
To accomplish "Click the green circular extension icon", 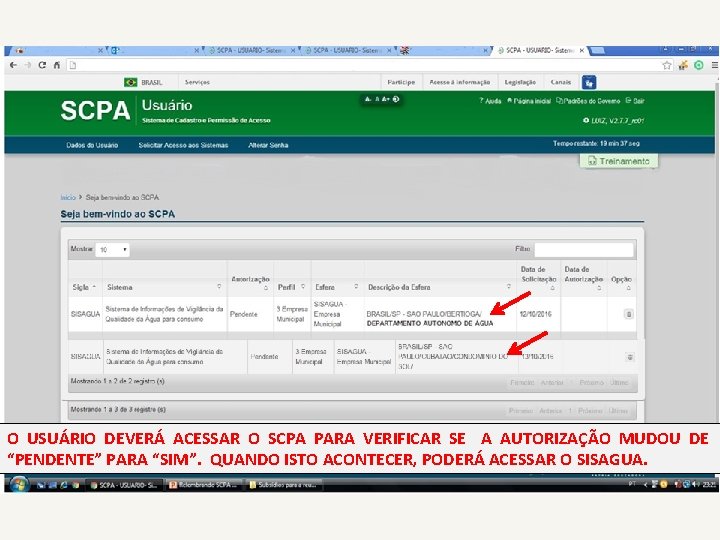I will (698, 65).
